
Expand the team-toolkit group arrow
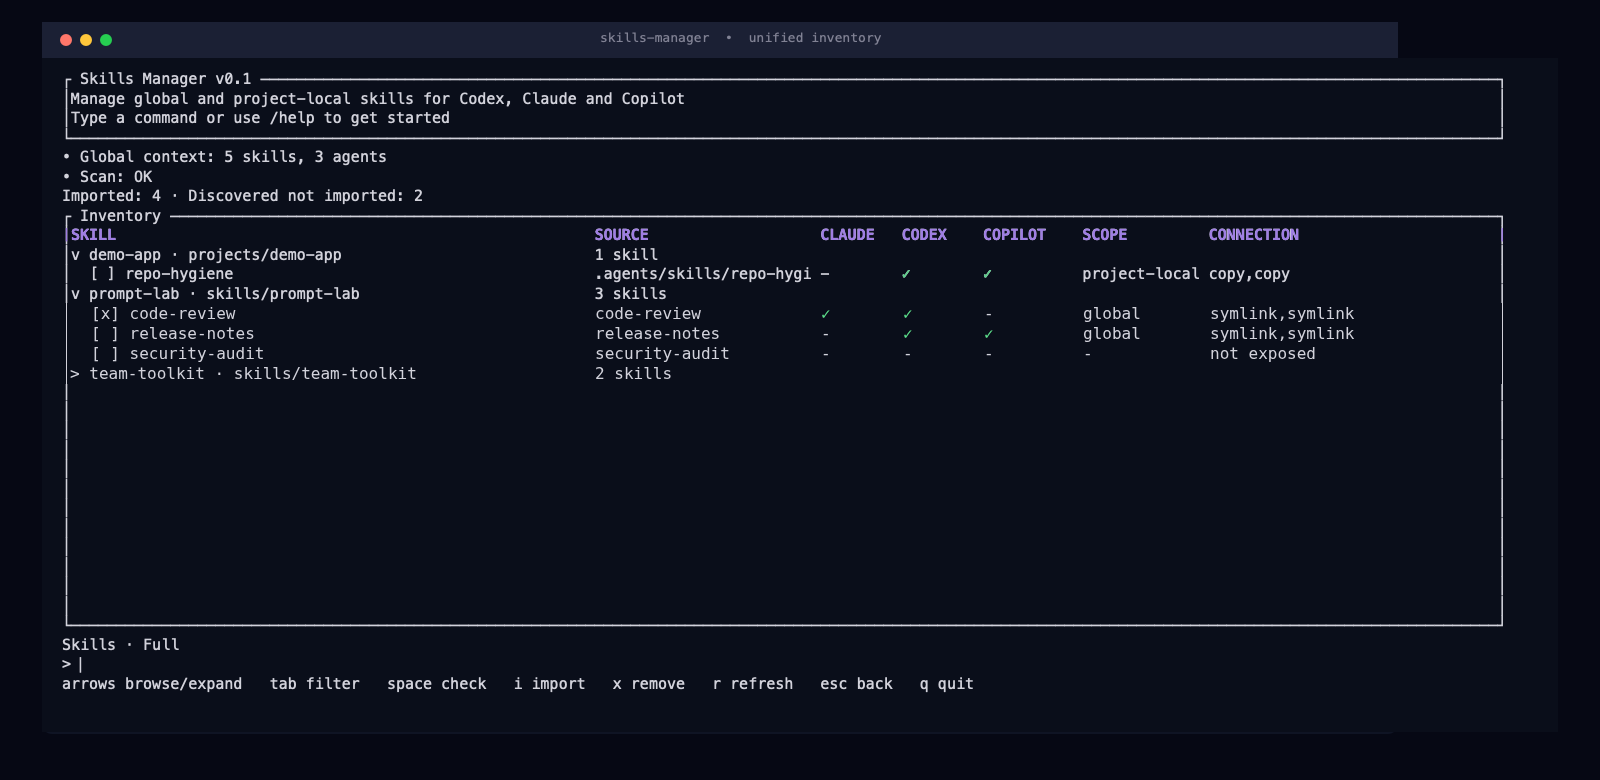click(75, 374)
